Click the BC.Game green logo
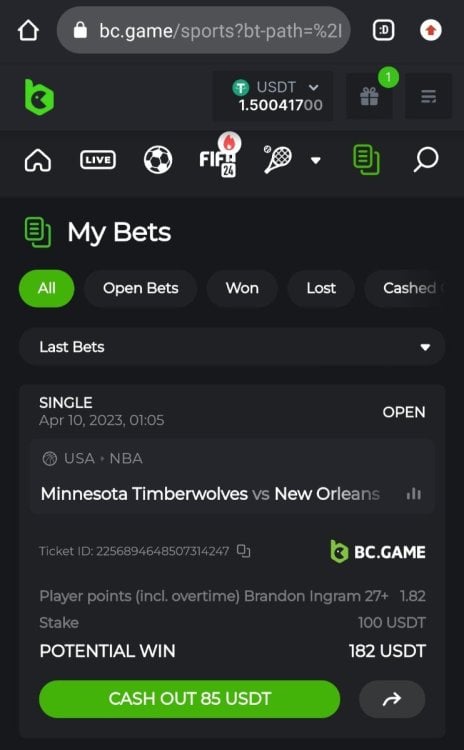The image size is (464, 750). point(39,97)
